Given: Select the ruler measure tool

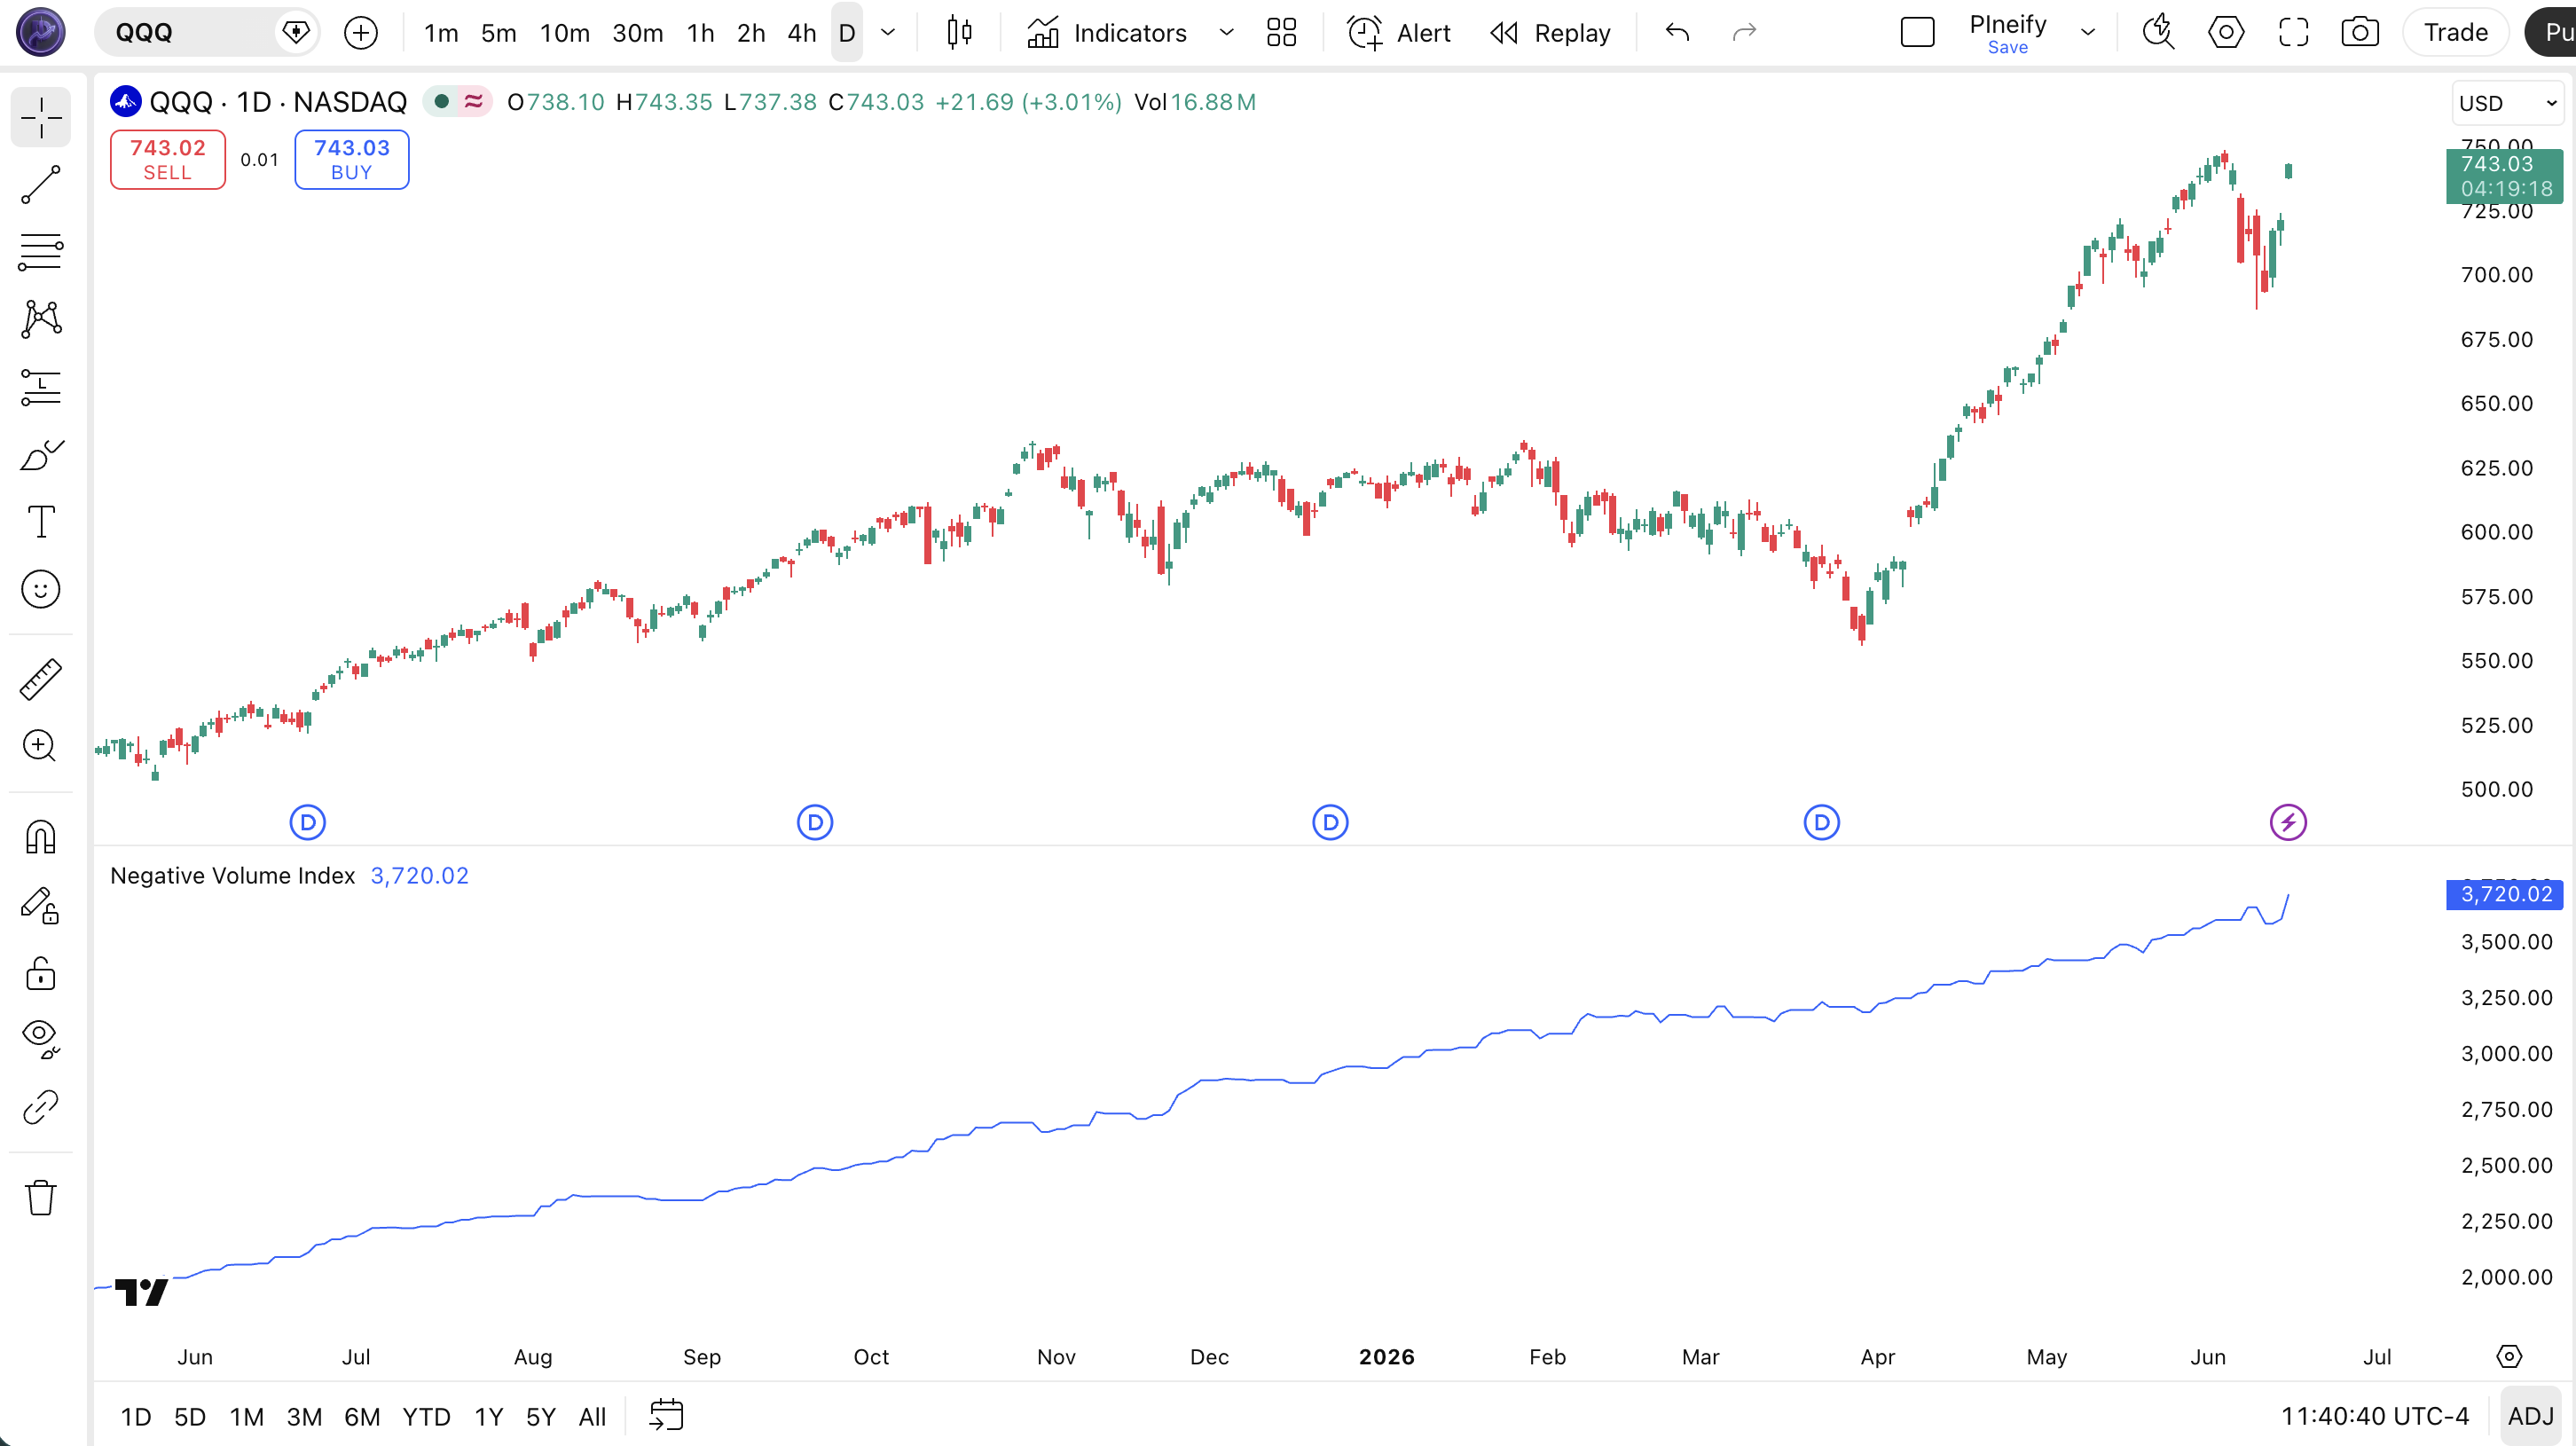Looking at the screenshot, I should click(41, 679).
